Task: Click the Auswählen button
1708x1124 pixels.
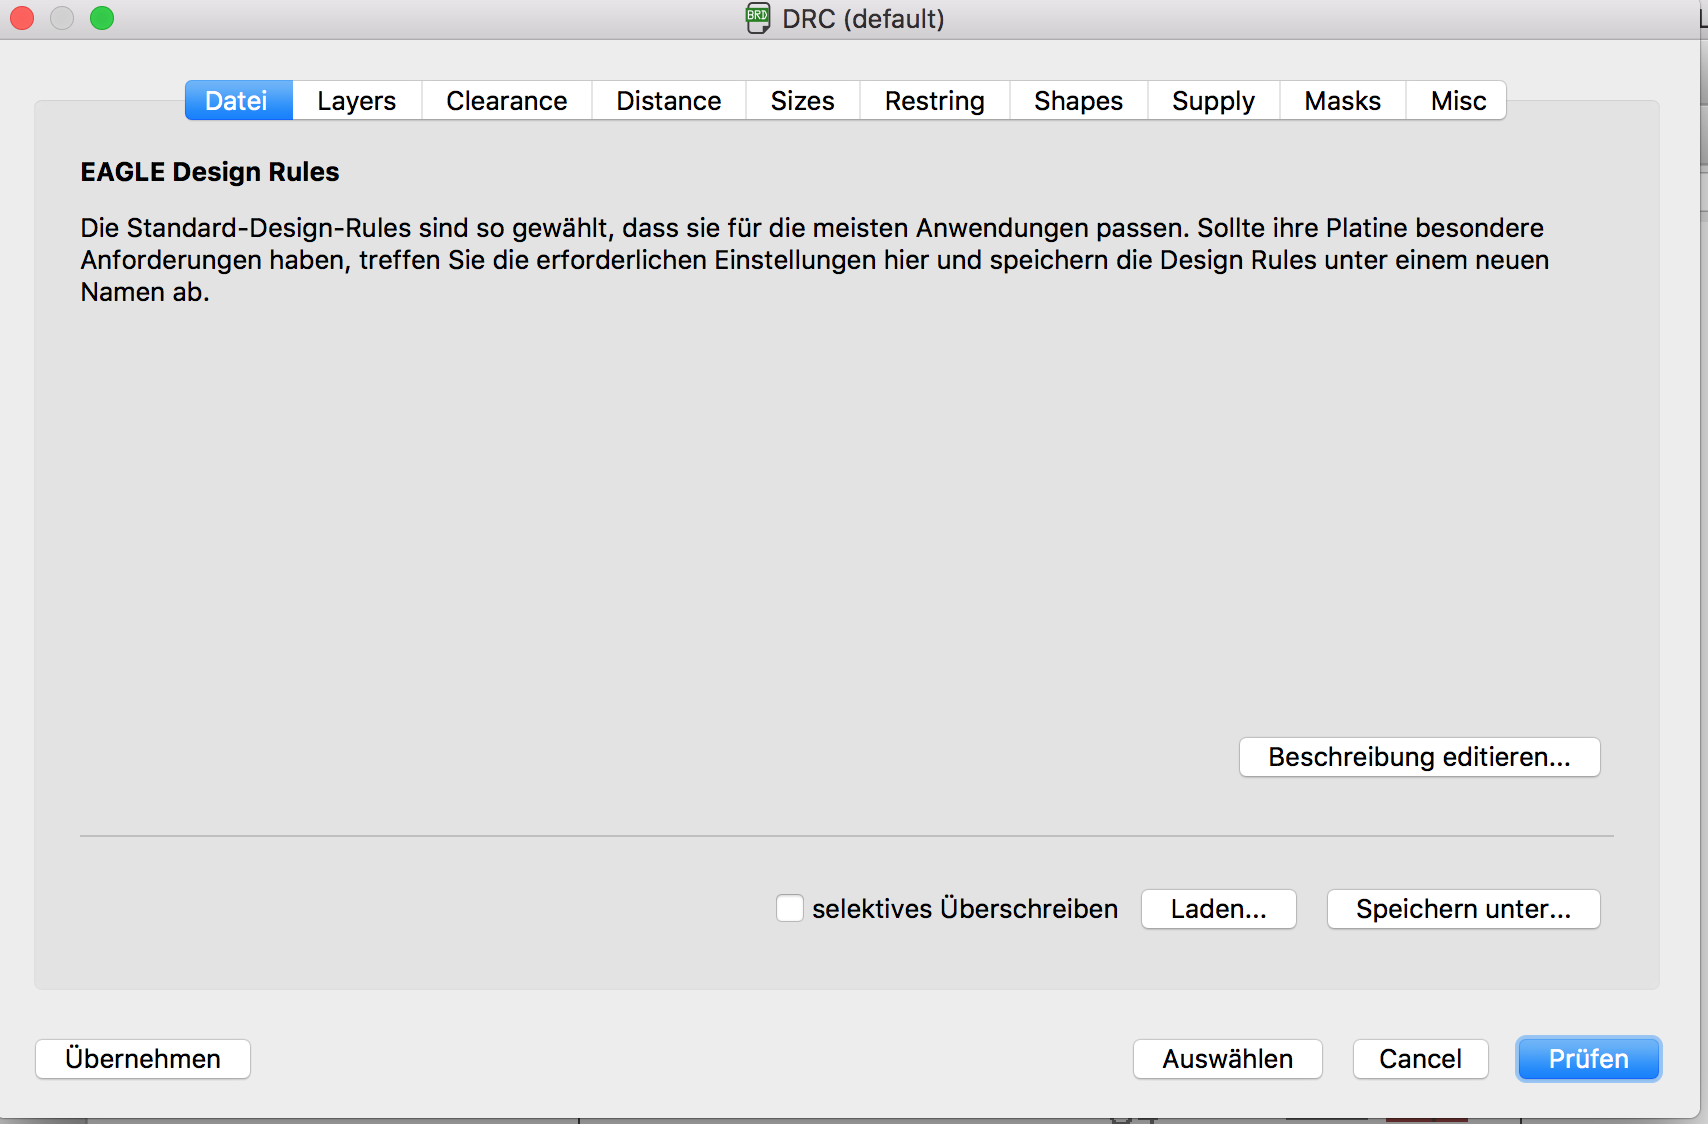Action: point(1227,1059)
